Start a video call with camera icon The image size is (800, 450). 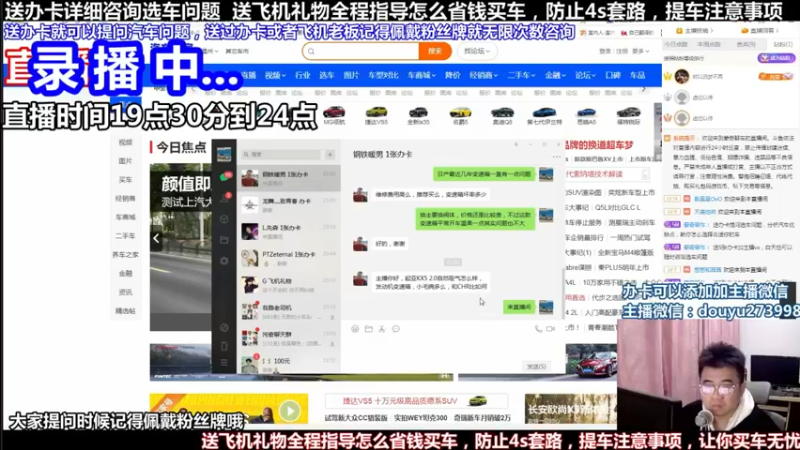(551, 329)
